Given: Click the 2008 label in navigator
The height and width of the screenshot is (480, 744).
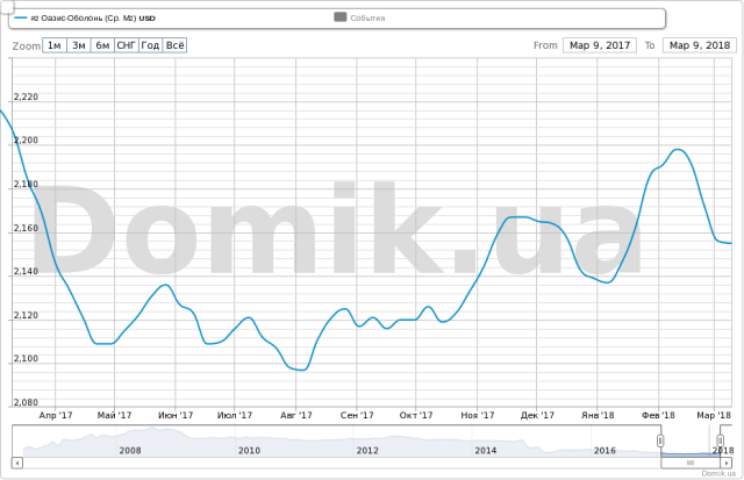Looking at the screenshot, I should (130, 450).
